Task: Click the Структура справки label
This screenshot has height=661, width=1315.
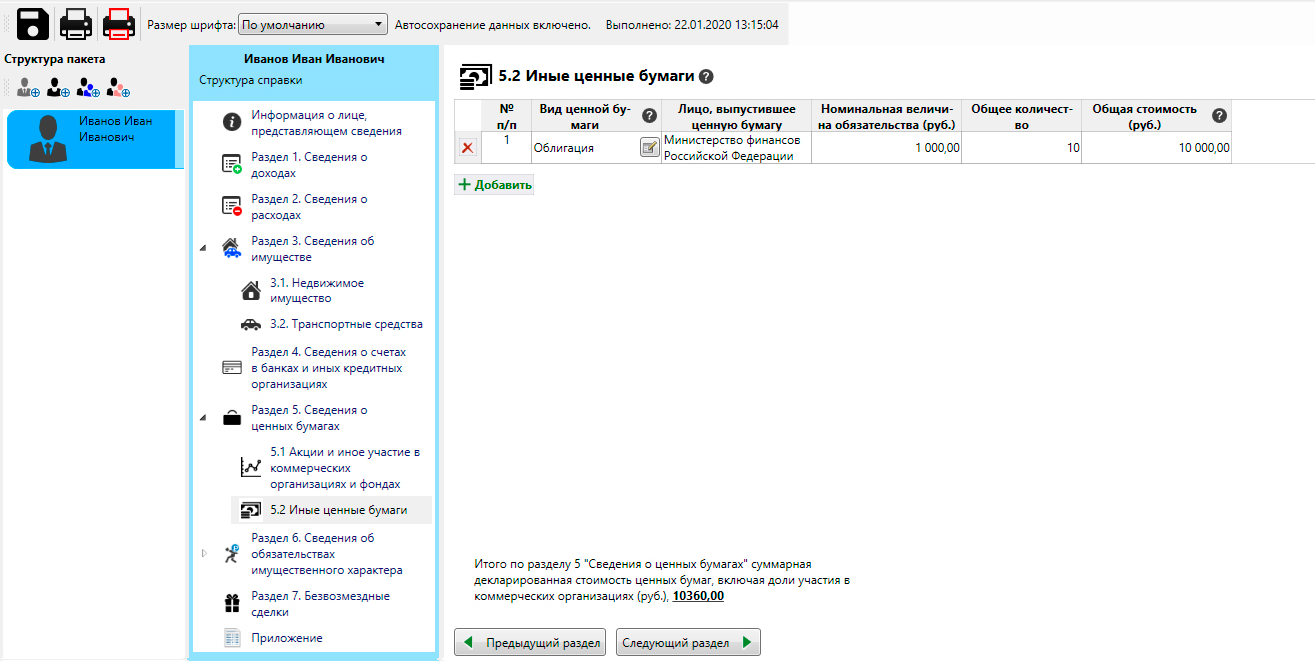Action: (x=250, y=80)
